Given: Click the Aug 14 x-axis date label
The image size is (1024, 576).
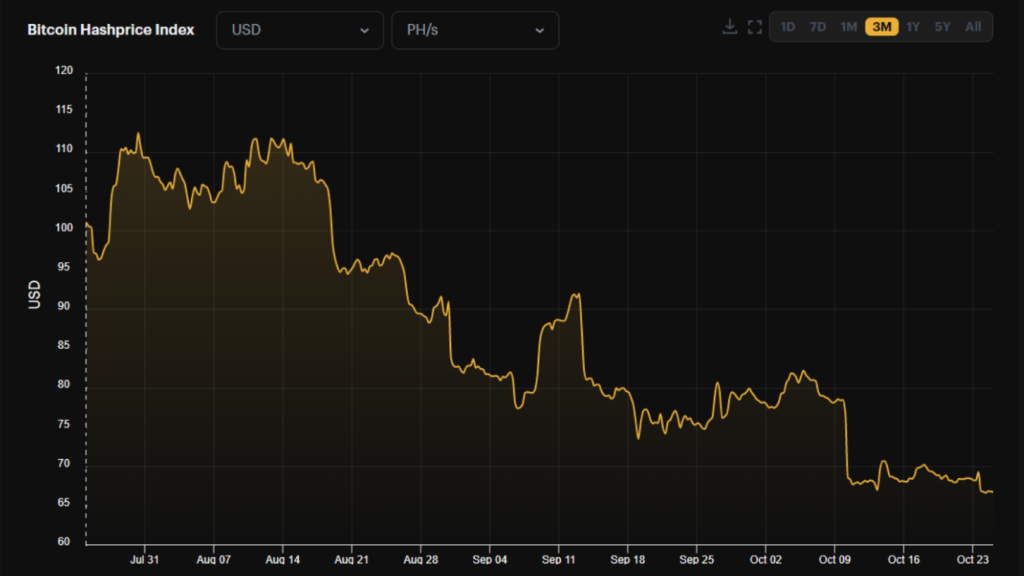Looking at the screenshot, I should pos(283,561).
